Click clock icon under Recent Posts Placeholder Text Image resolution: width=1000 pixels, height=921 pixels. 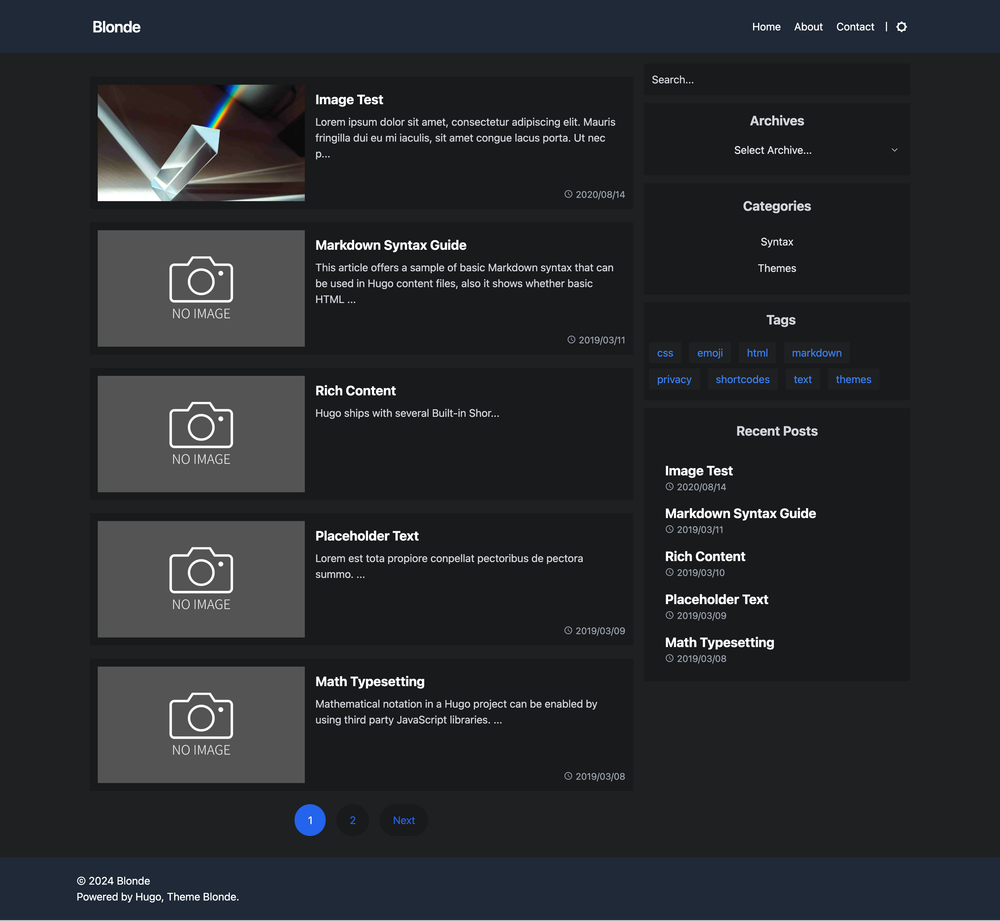pyautogui.click(x=670, y=615)
